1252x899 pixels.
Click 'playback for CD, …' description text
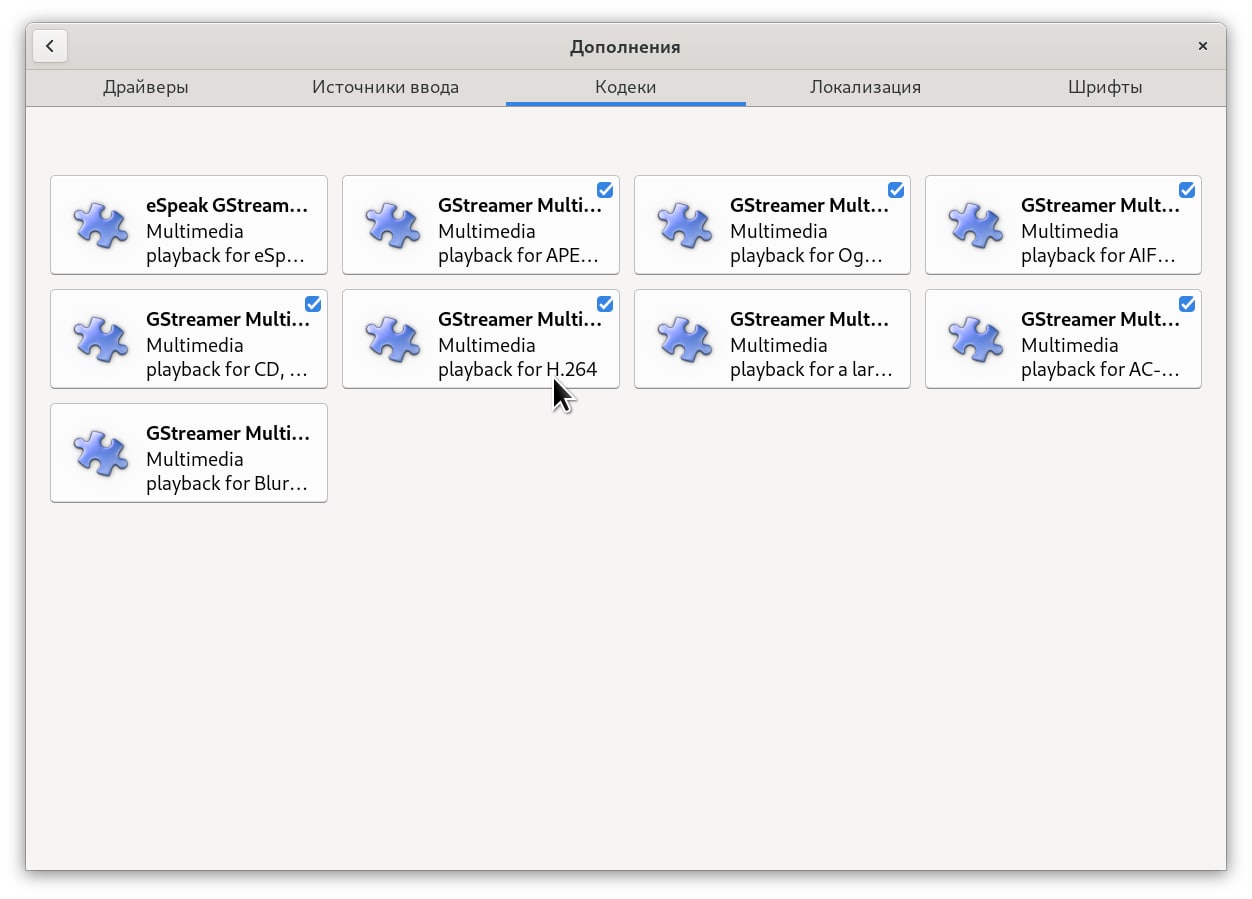point(227,369)
